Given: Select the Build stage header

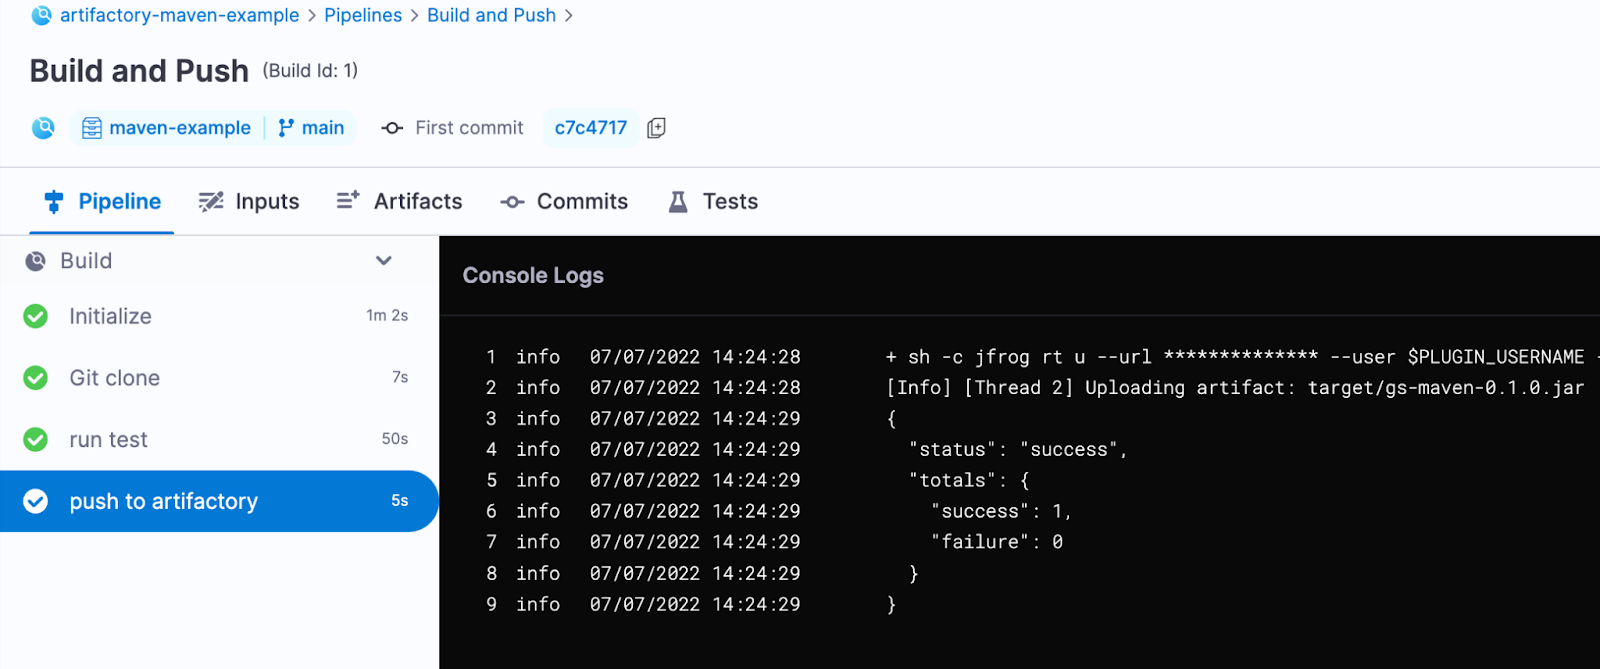Looking at the screenshot, I should (219, 261).
